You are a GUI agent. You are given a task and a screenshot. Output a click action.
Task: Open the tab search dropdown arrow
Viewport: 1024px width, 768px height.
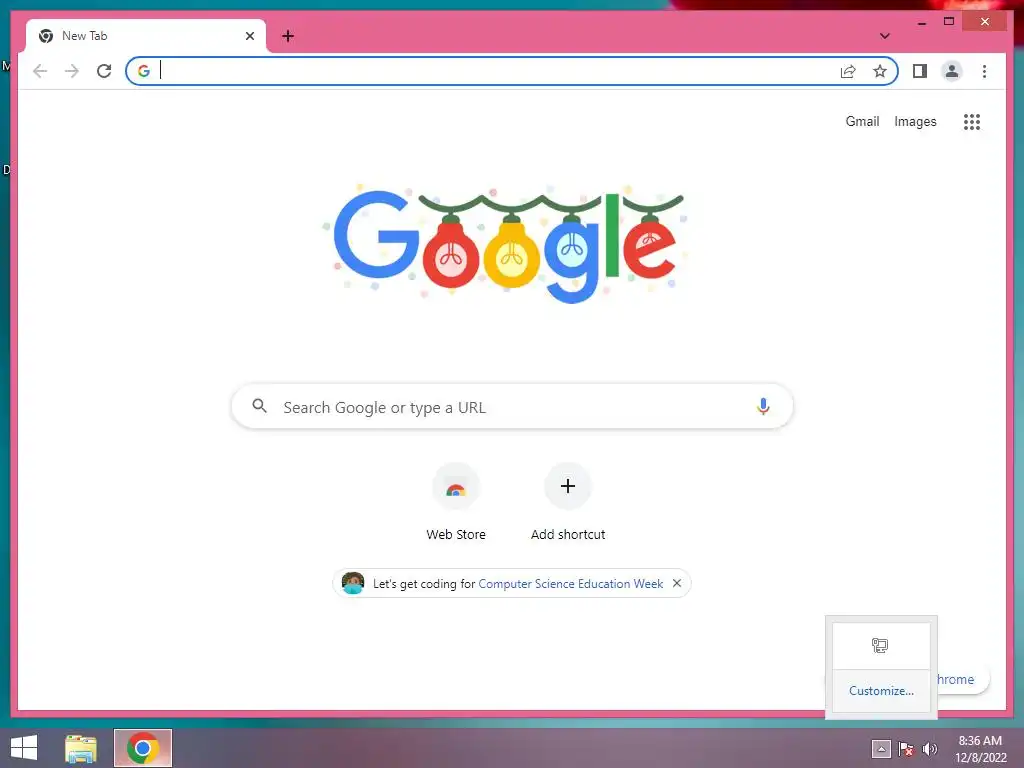[x=884, y=36]
